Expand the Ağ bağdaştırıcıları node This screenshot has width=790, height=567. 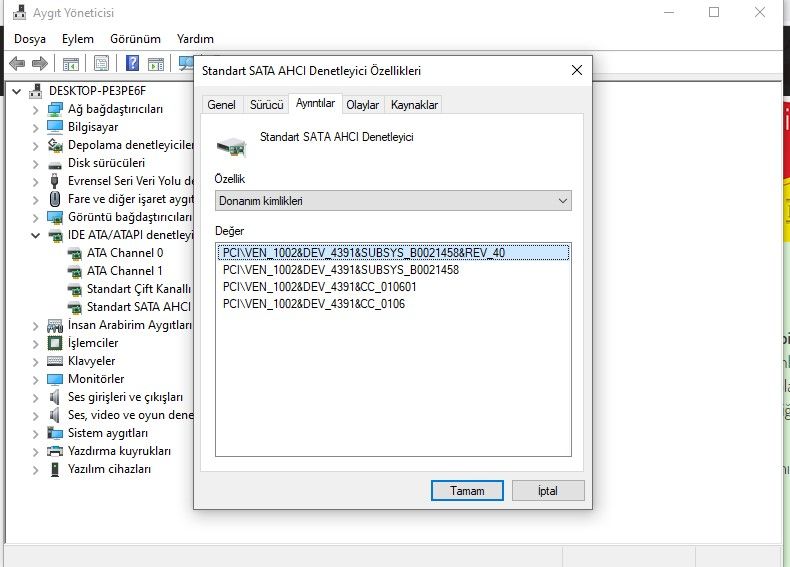click(x=35, y=109)
